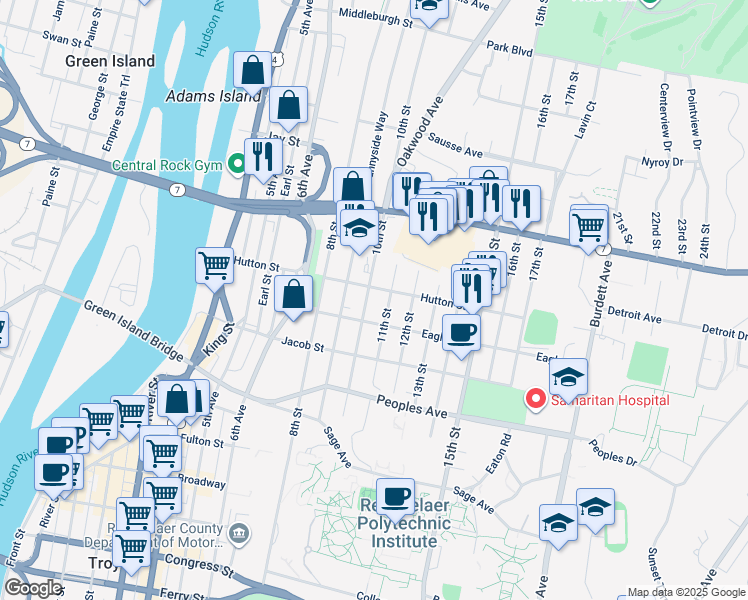
Task: Click the restaurant marker near 16th St on Route 7
Action: [x=521, y=207]
